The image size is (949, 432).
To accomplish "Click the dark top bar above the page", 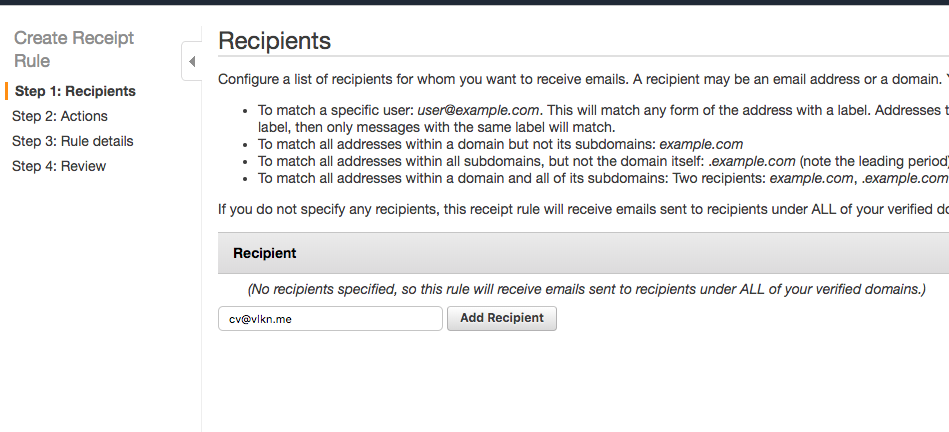I will point(474,3).
